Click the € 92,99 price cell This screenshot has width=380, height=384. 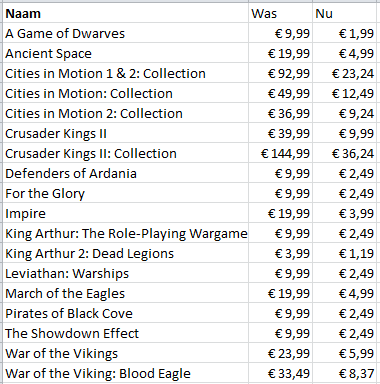point(280,73)
